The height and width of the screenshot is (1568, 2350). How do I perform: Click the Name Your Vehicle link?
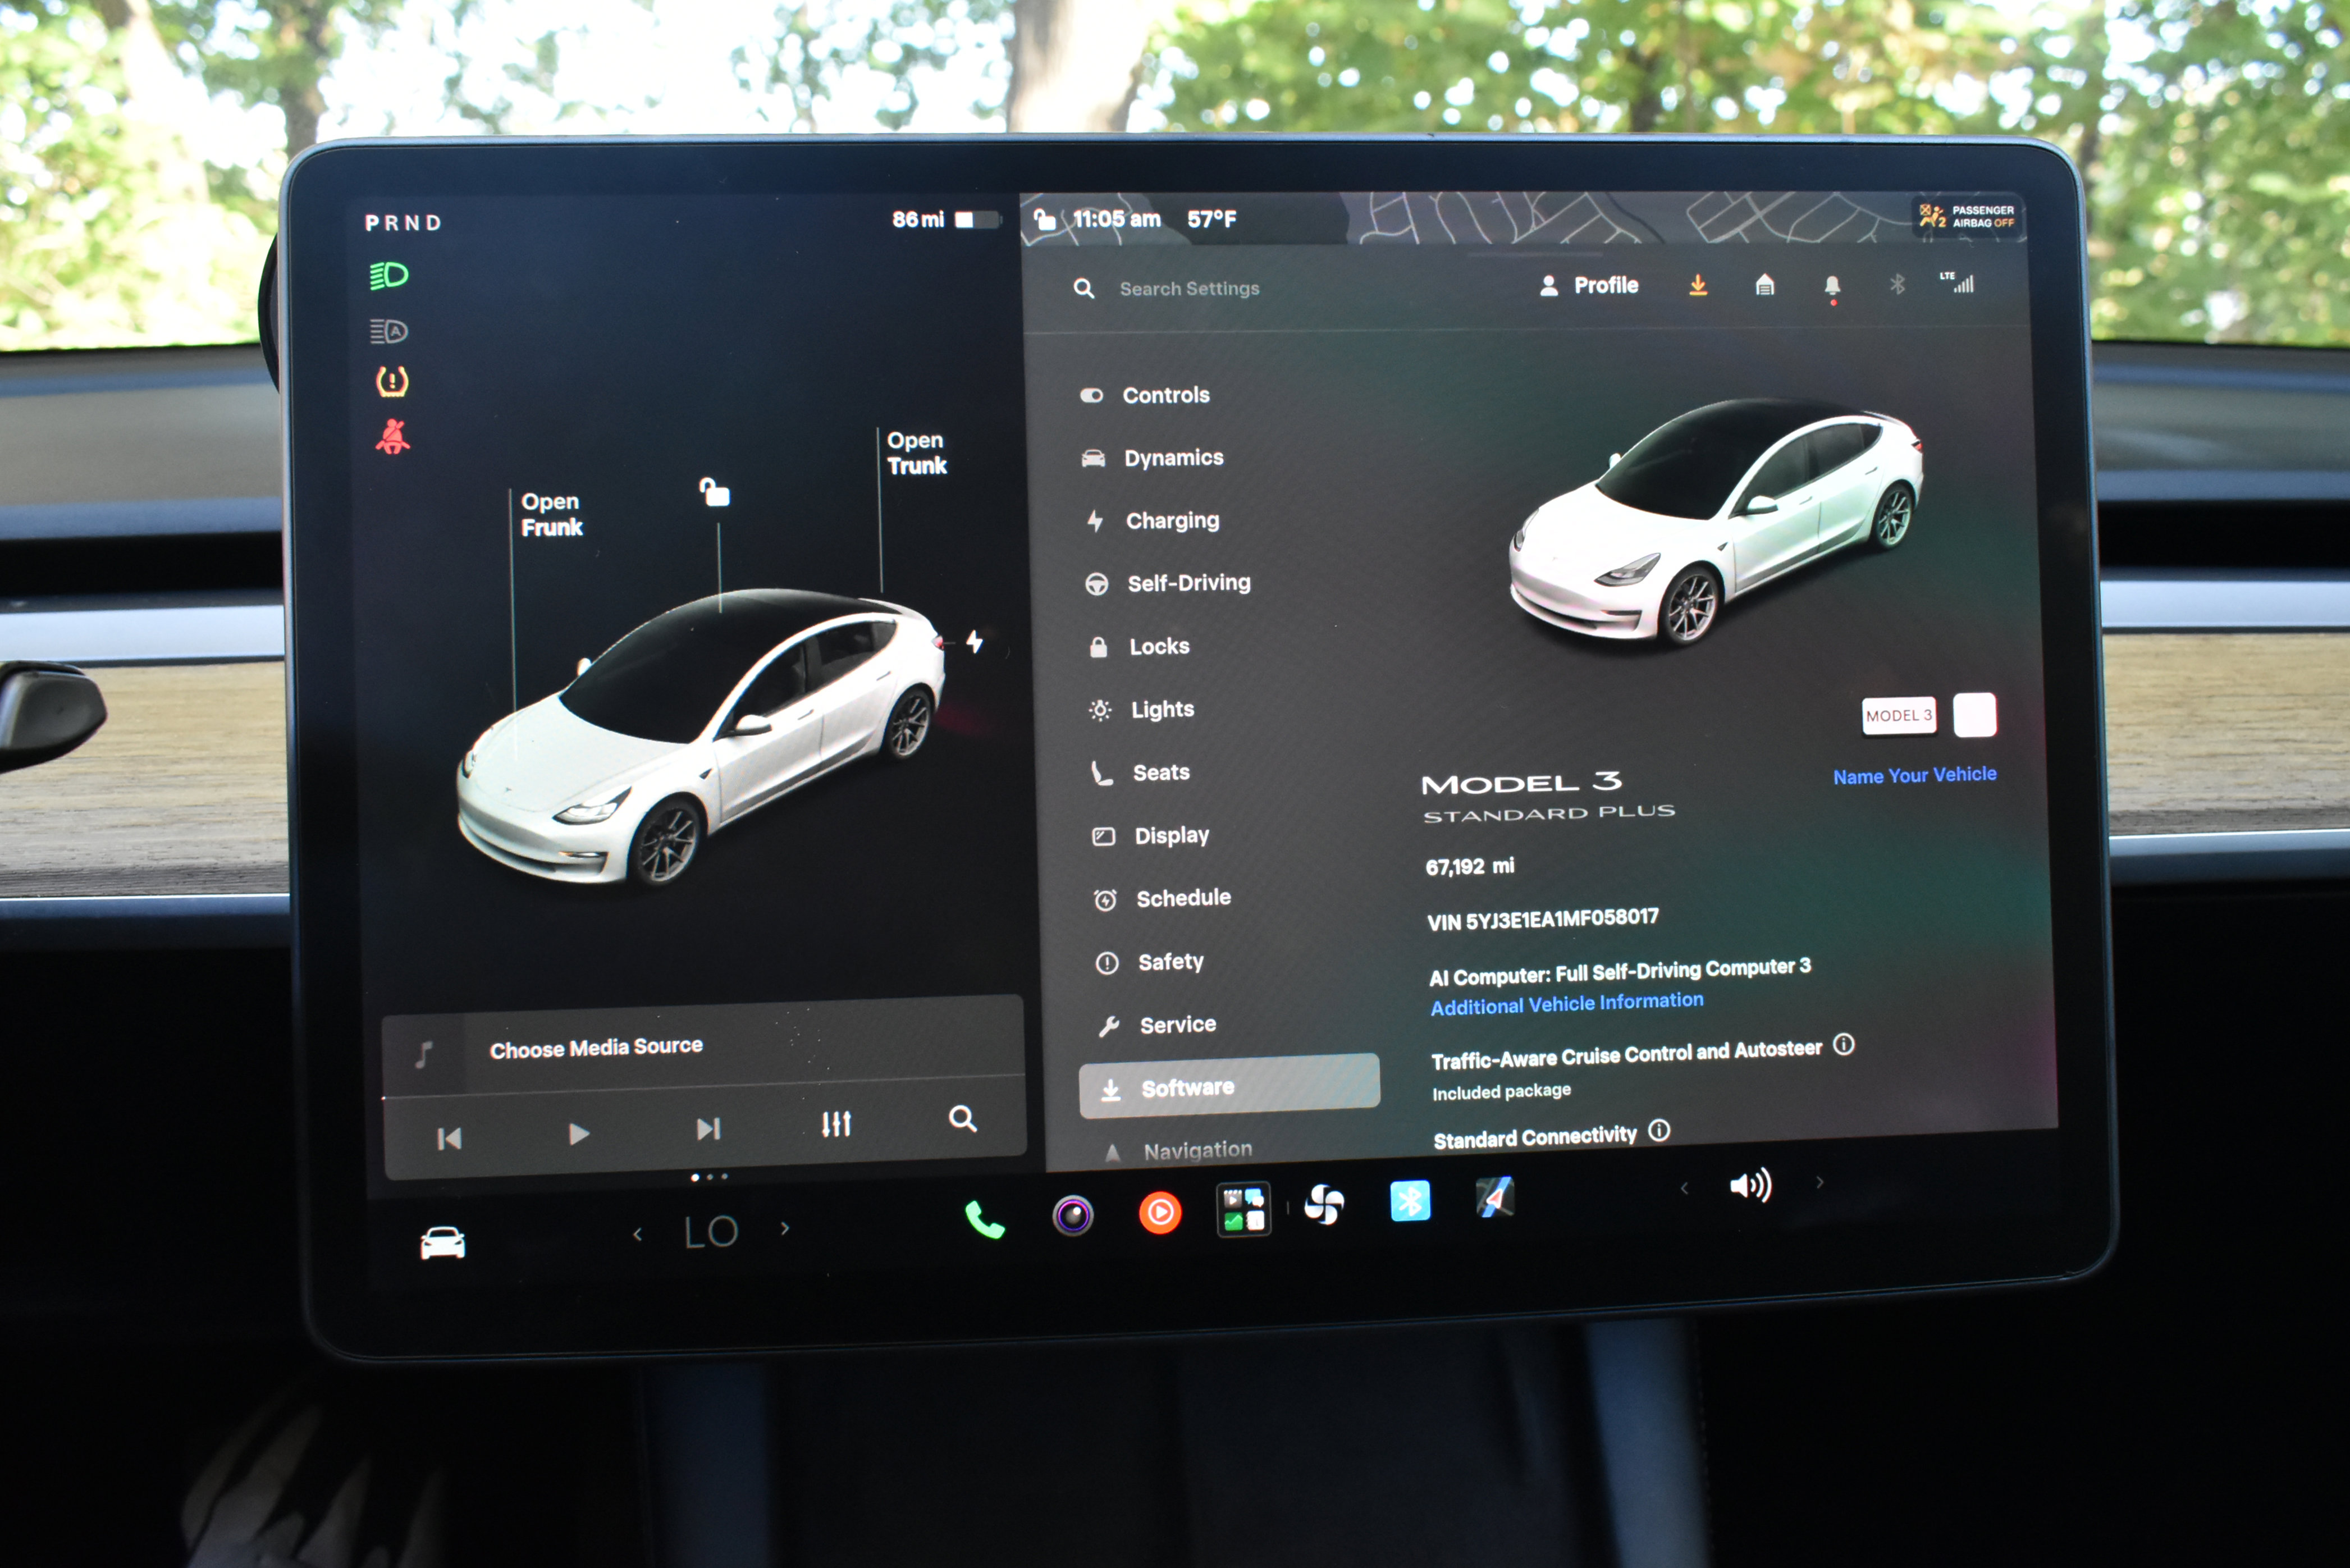pos(1914,775)
